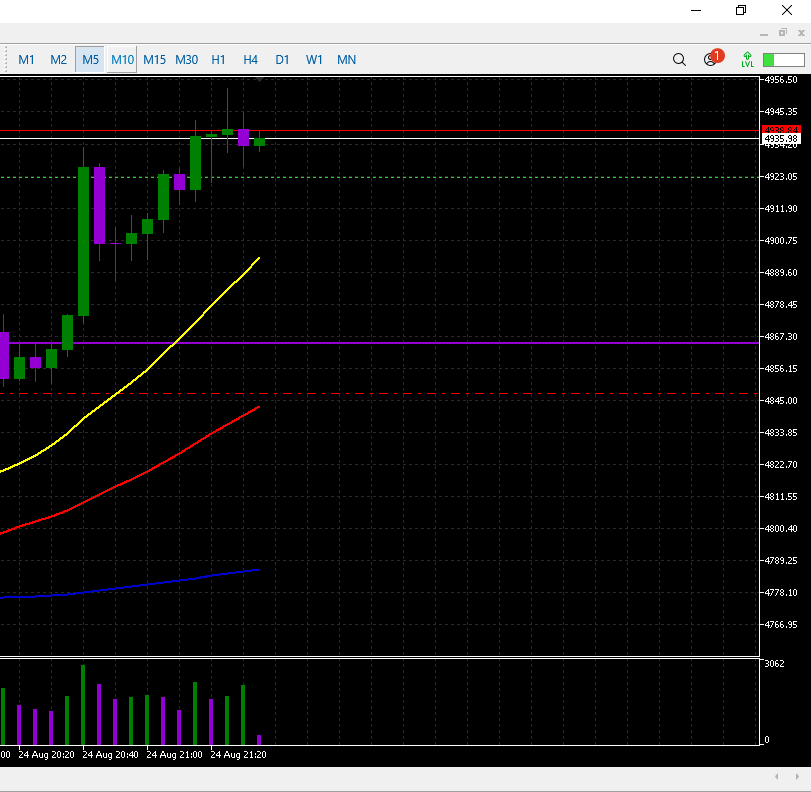The image size is (811, 792).
Task: Select the H4 timeframe
Action: [250, 60]
